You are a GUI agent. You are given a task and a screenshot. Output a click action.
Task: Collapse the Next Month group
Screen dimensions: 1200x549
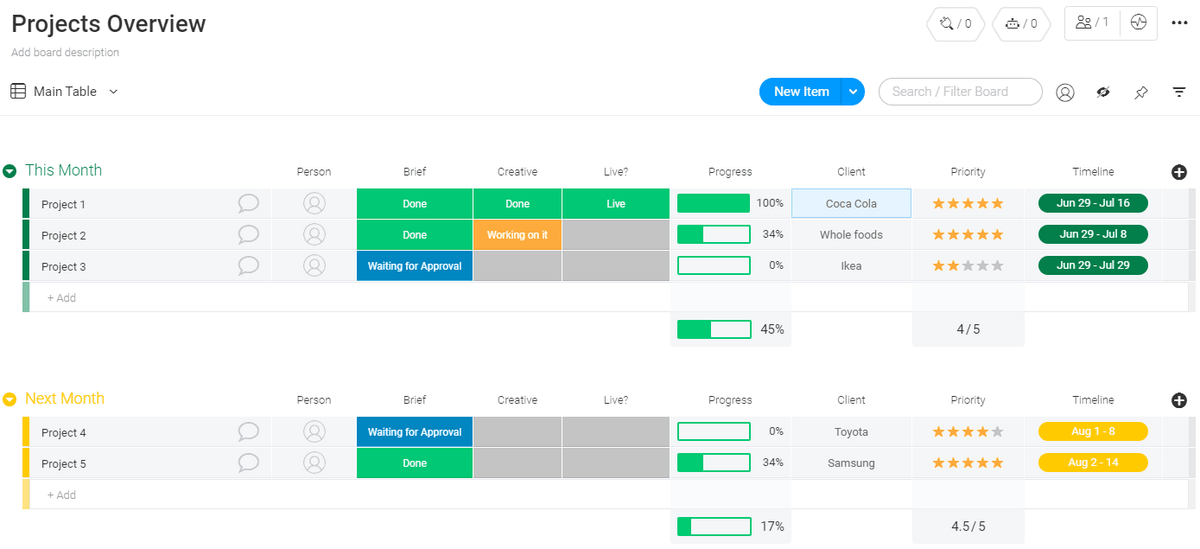pyautogui.click(x=10, y=399)
